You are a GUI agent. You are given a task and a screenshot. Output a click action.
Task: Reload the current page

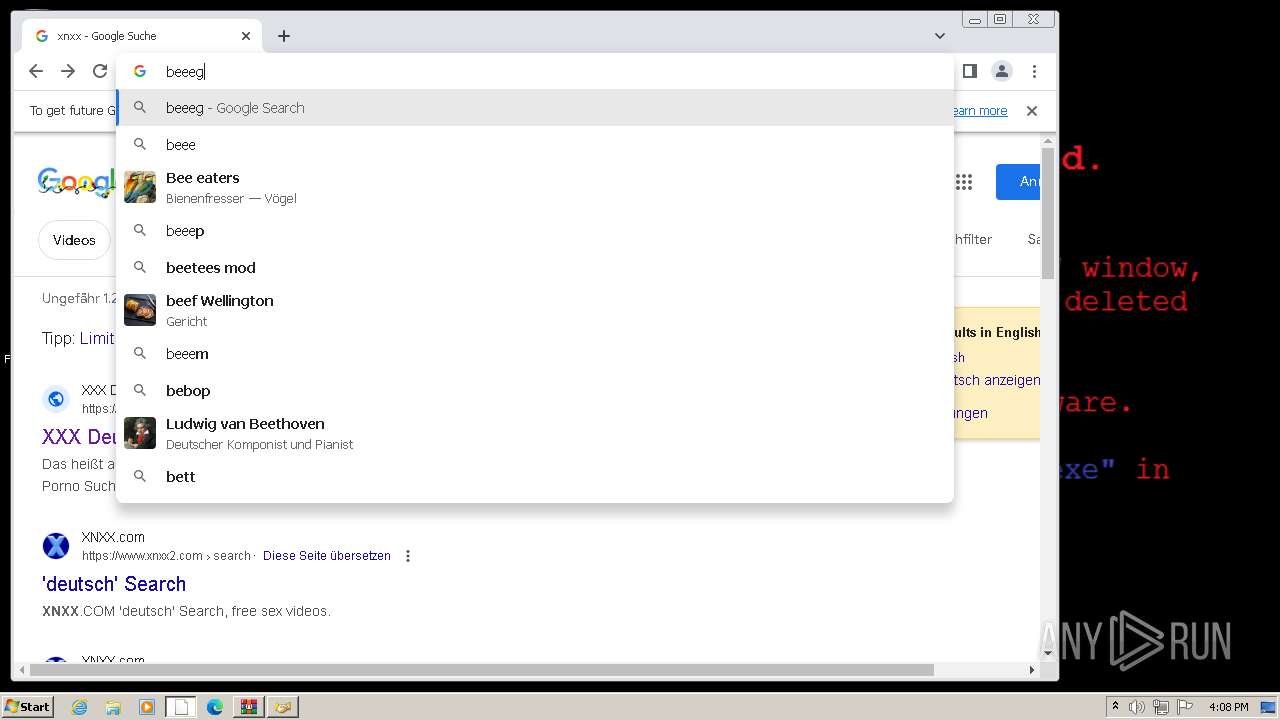click(100, 71)
